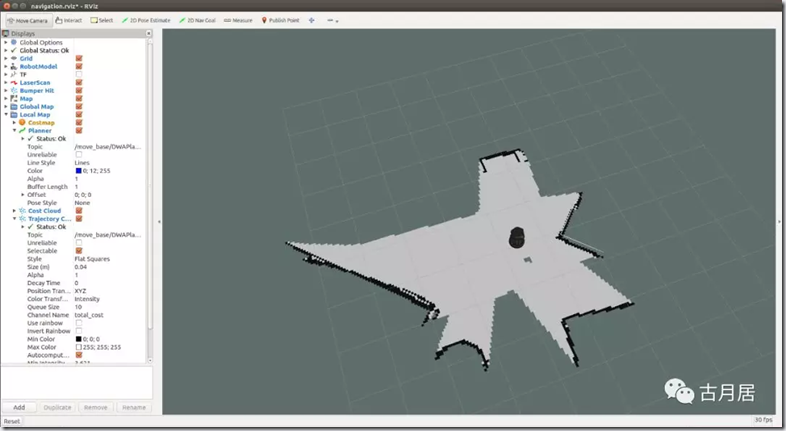Screen dimensions: 786x431
Task: Toggle the Cost Cloud checkbox
Action: point(79,210)
